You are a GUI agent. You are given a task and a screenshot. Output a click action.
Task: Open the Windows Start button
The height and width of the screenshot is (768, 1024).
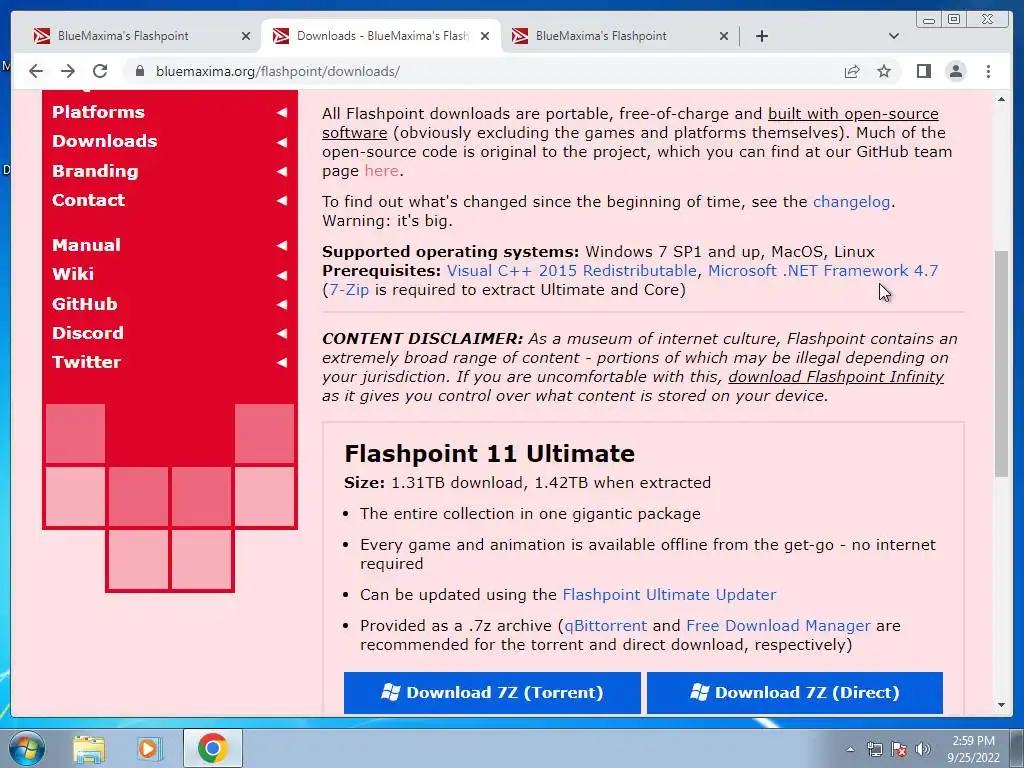click(27, 748)
